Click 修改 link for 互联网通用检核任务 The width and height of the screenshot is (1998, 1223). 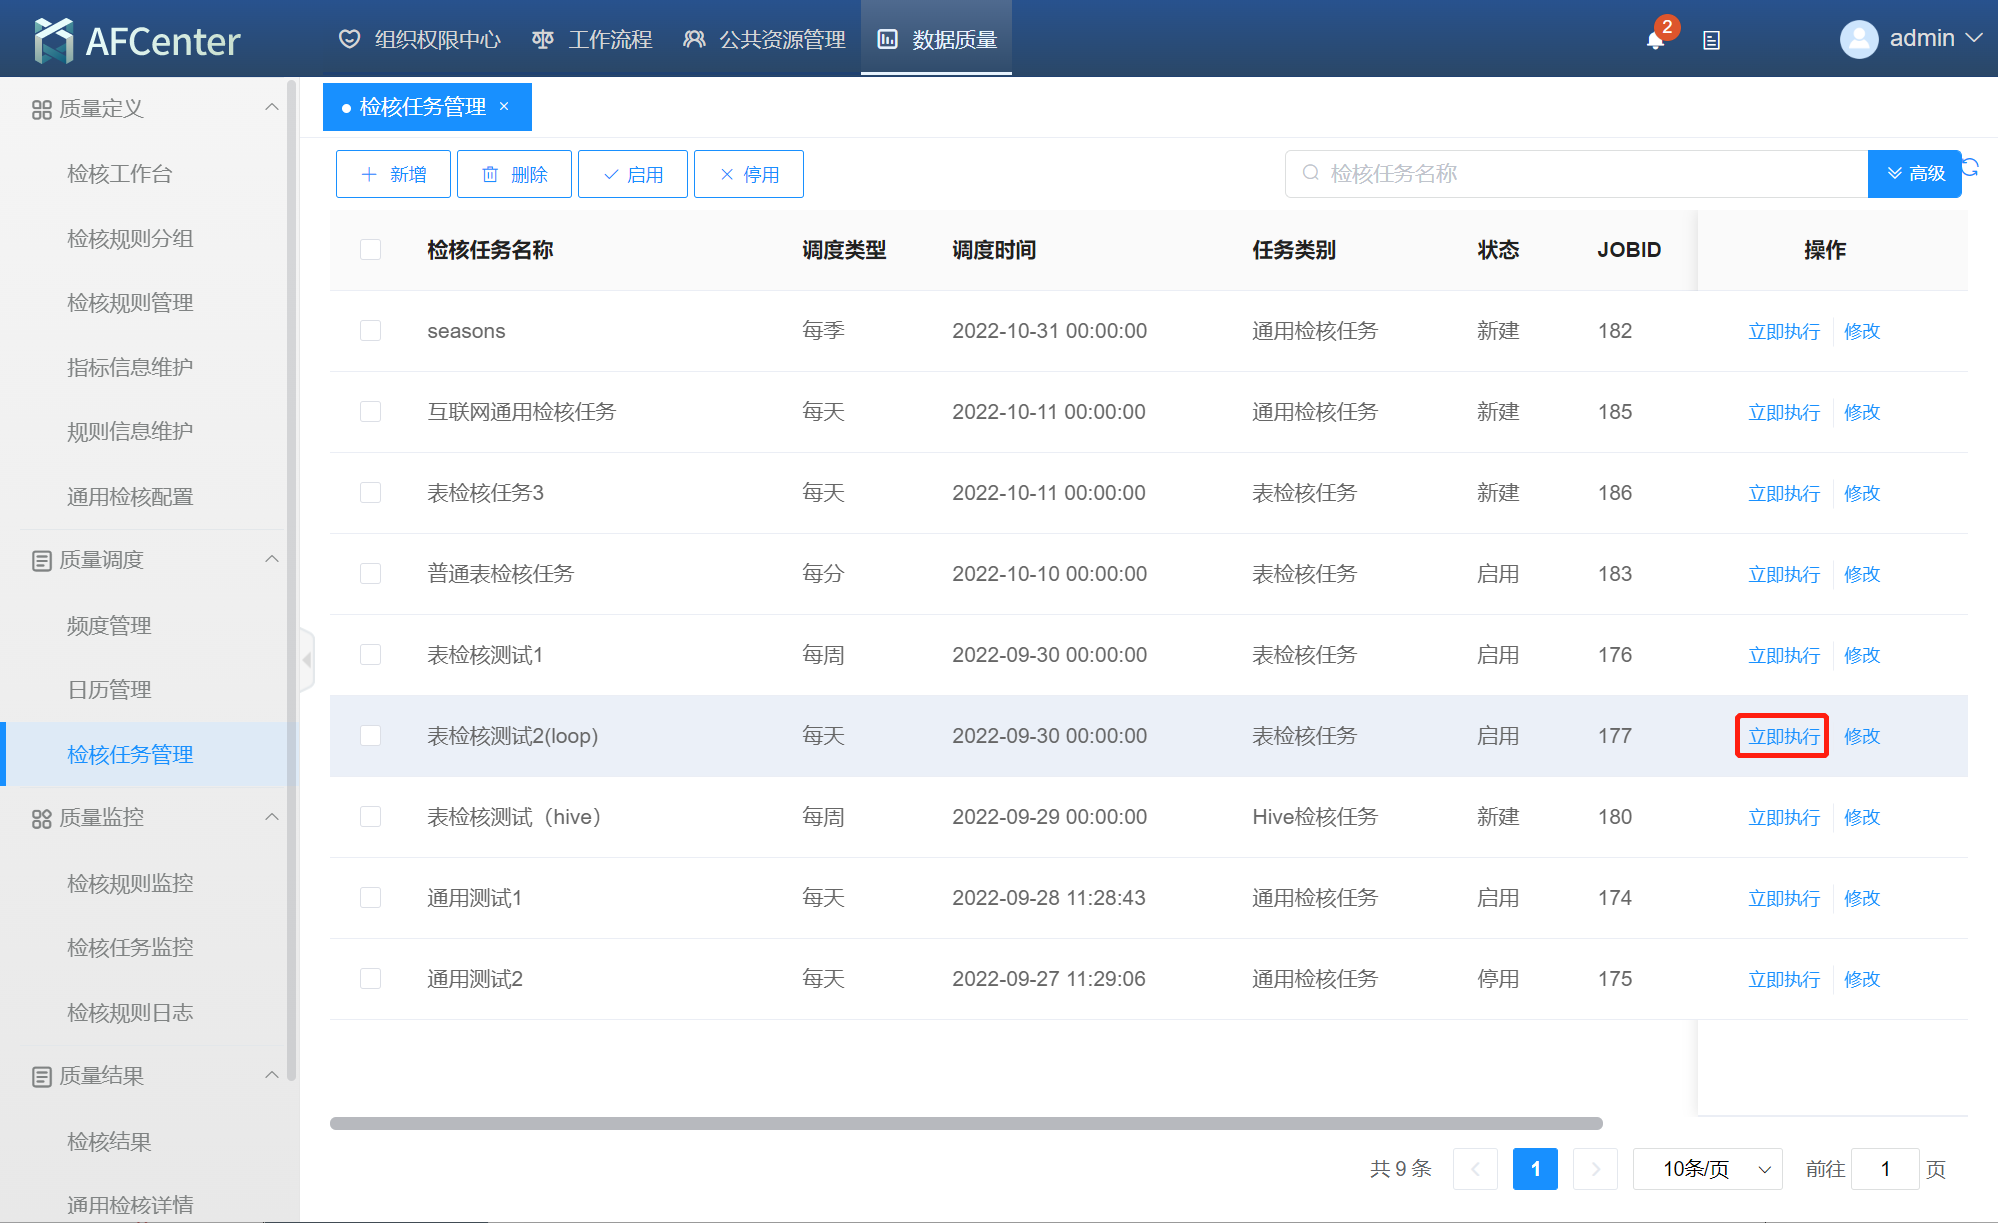[x=1861, y=412]
